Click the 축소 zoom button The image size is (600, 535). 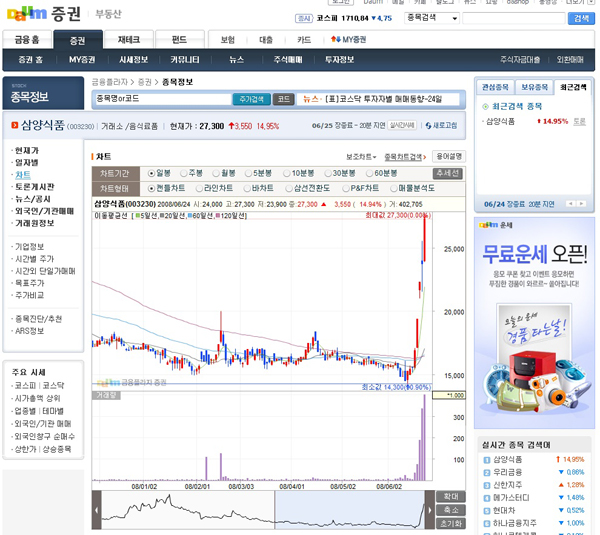451,510
